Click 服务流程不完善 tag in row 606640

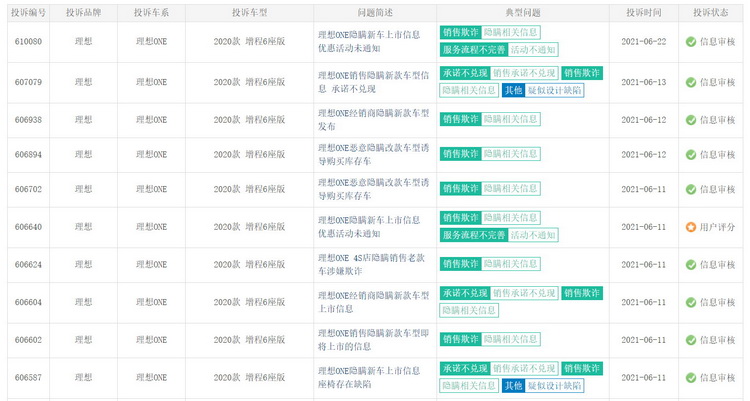click(474, 235)
